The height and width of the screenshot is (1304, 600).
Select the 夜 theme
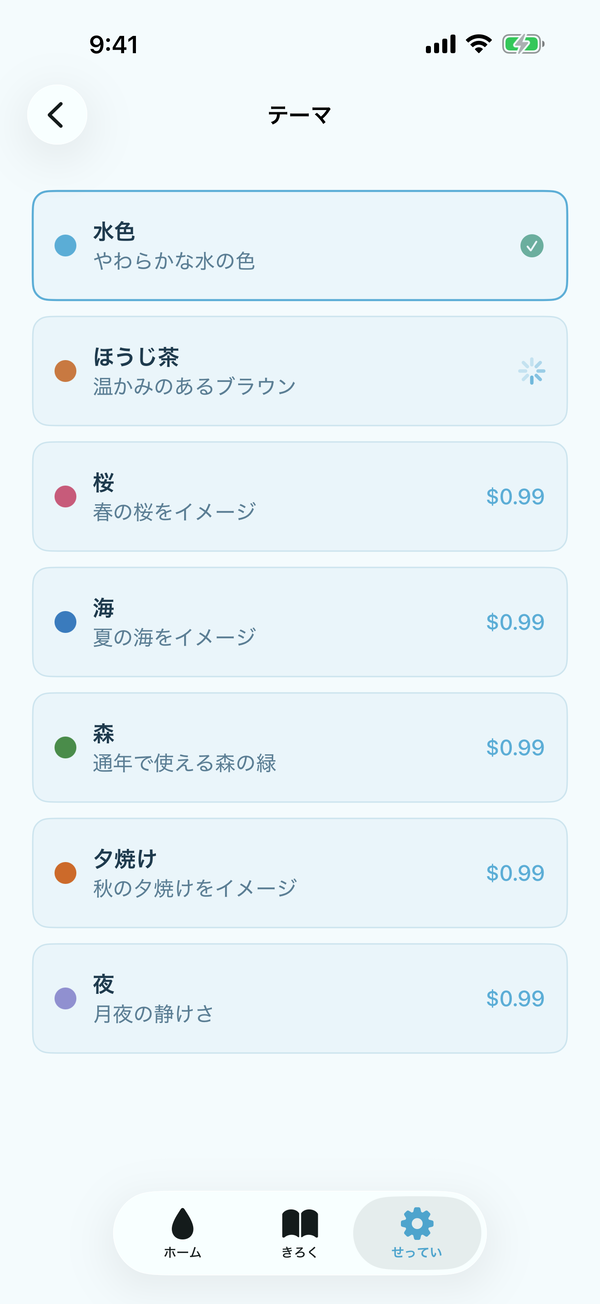point(300,998)
